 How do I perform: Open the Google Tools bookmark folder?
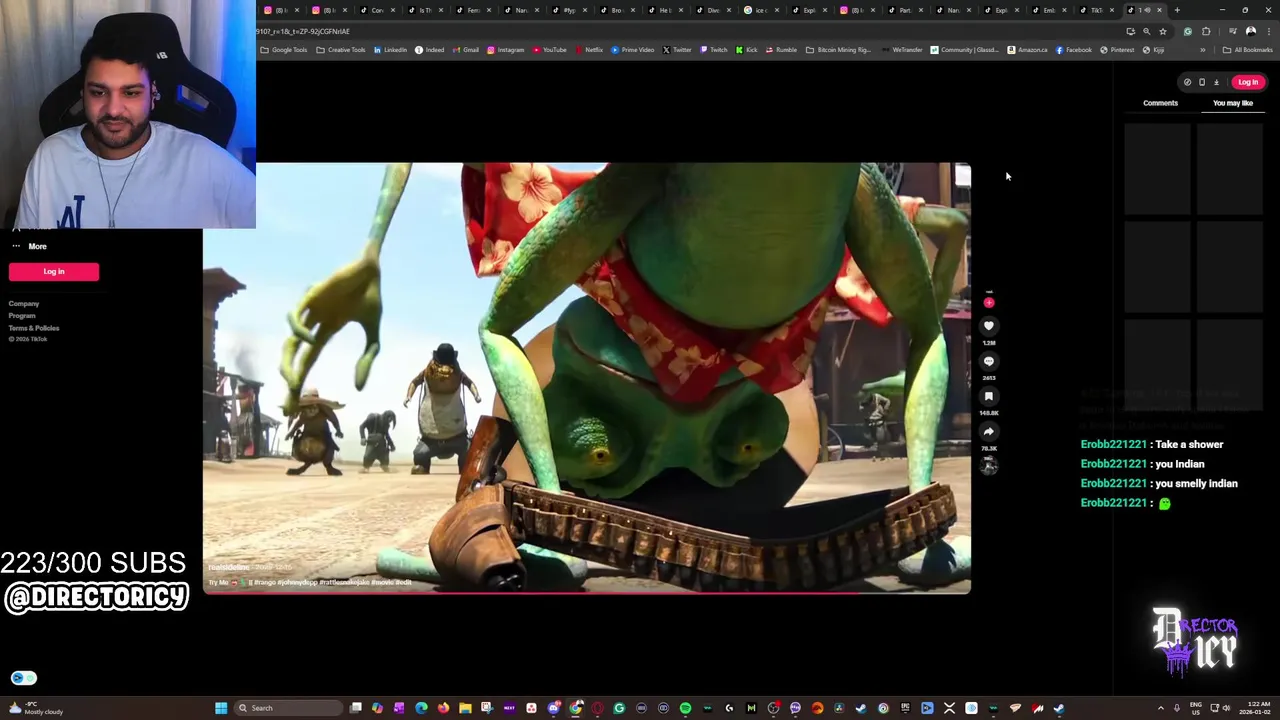pos(284,50)
